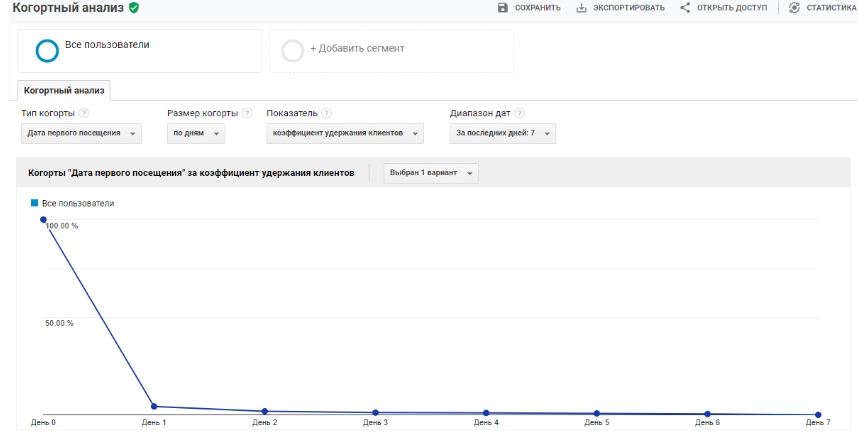Export report via ЭКСПОРТИРОВАТЬ
The width and height of the screenshot is (858, 445).
click(x=621, y=8)
